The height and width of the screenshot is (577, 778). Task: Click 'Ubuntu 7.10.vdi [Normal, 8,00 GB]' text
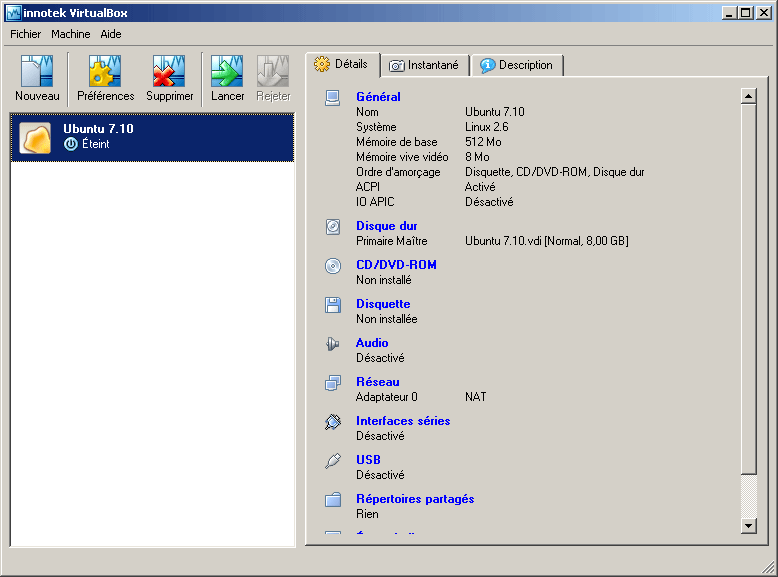click(x=546, y=241)
